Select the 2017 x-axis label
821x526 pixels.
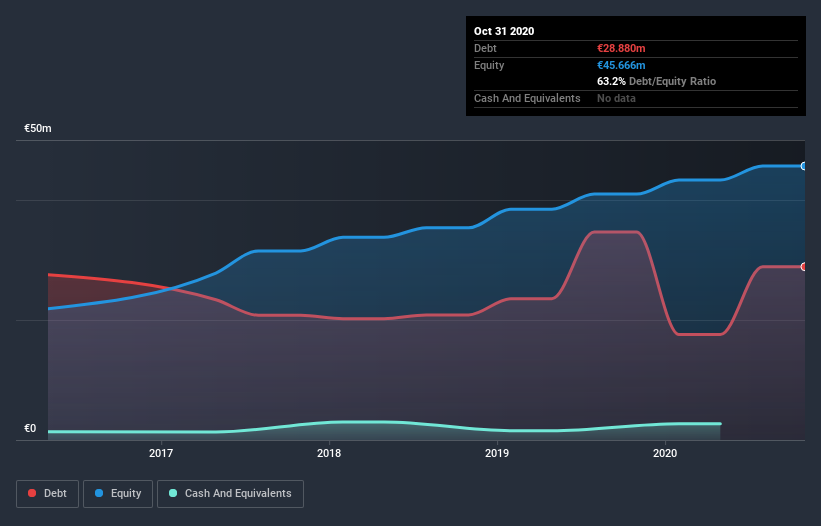coord(161,453)
